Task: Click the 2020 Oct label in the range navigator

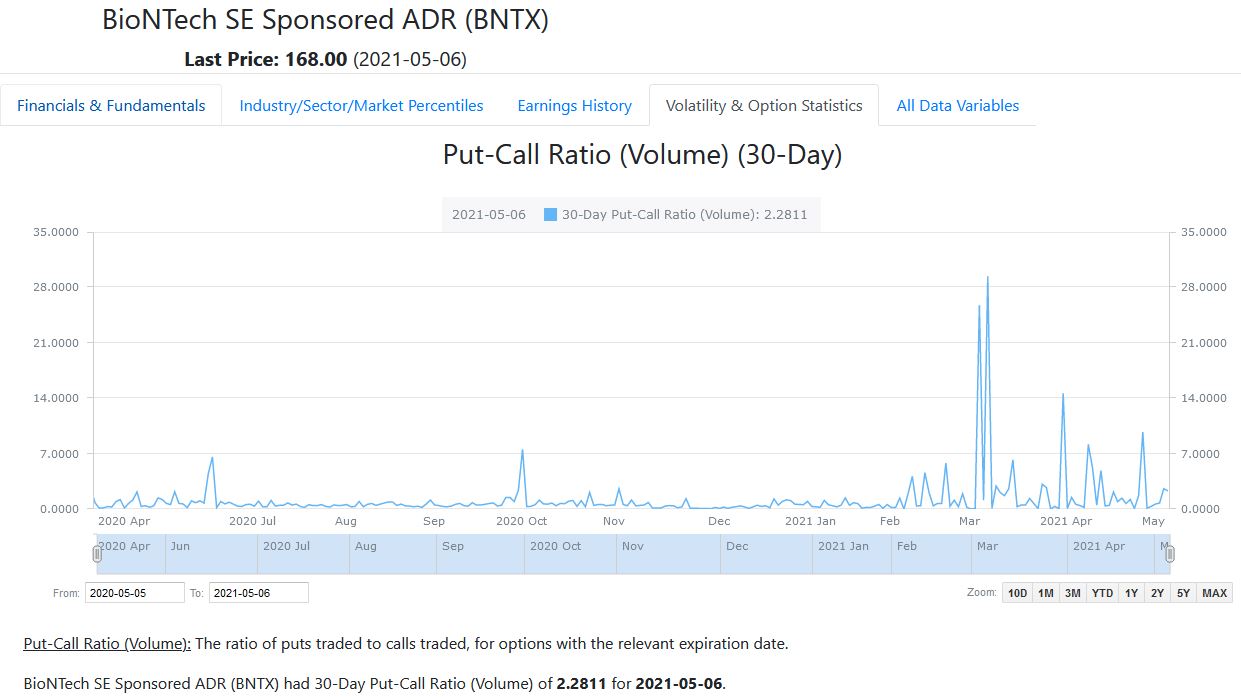Action: point(555,546)
